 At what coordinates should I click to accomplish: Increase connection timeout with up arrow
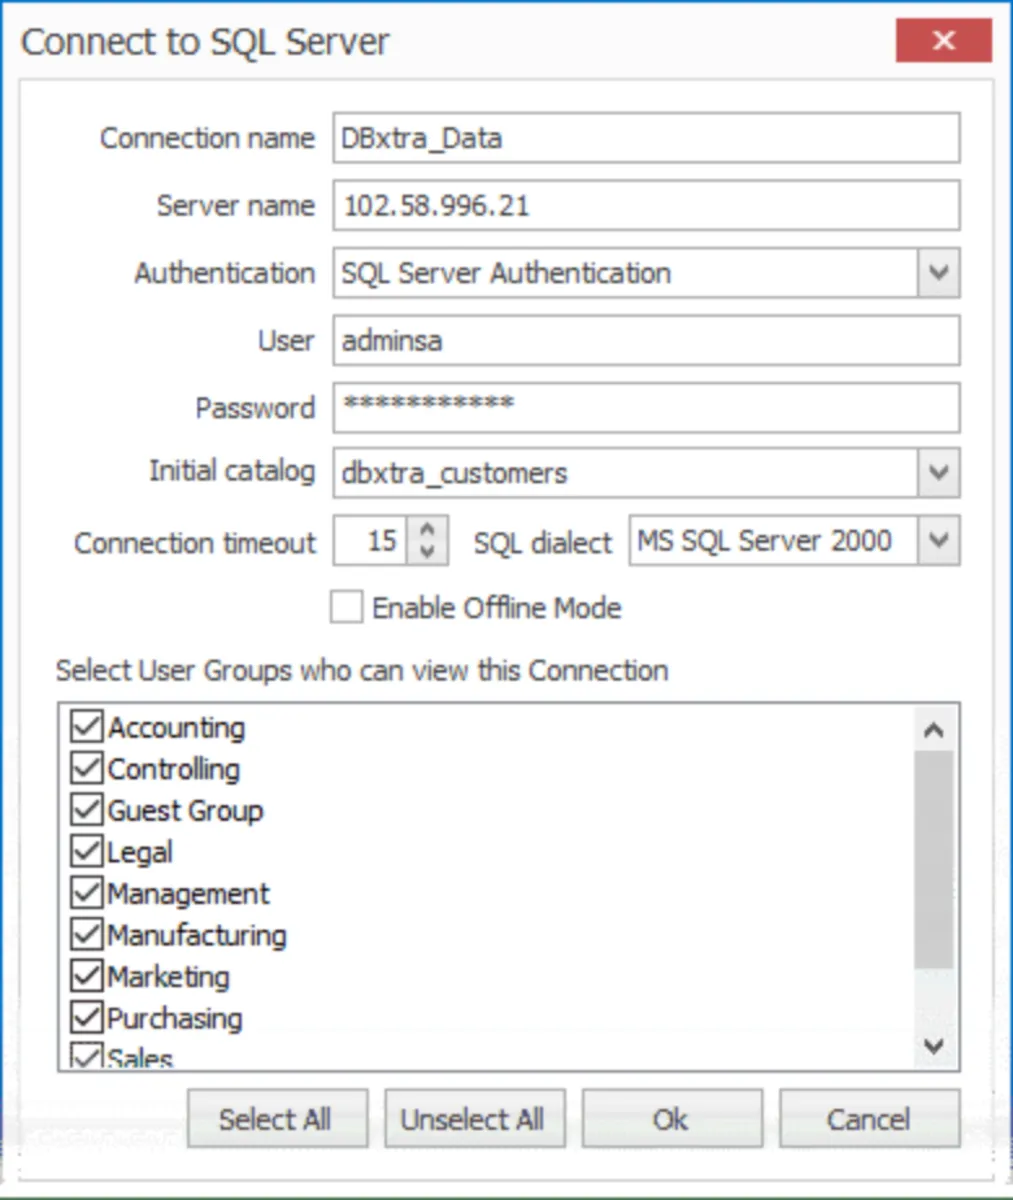(x=428, y=530)
